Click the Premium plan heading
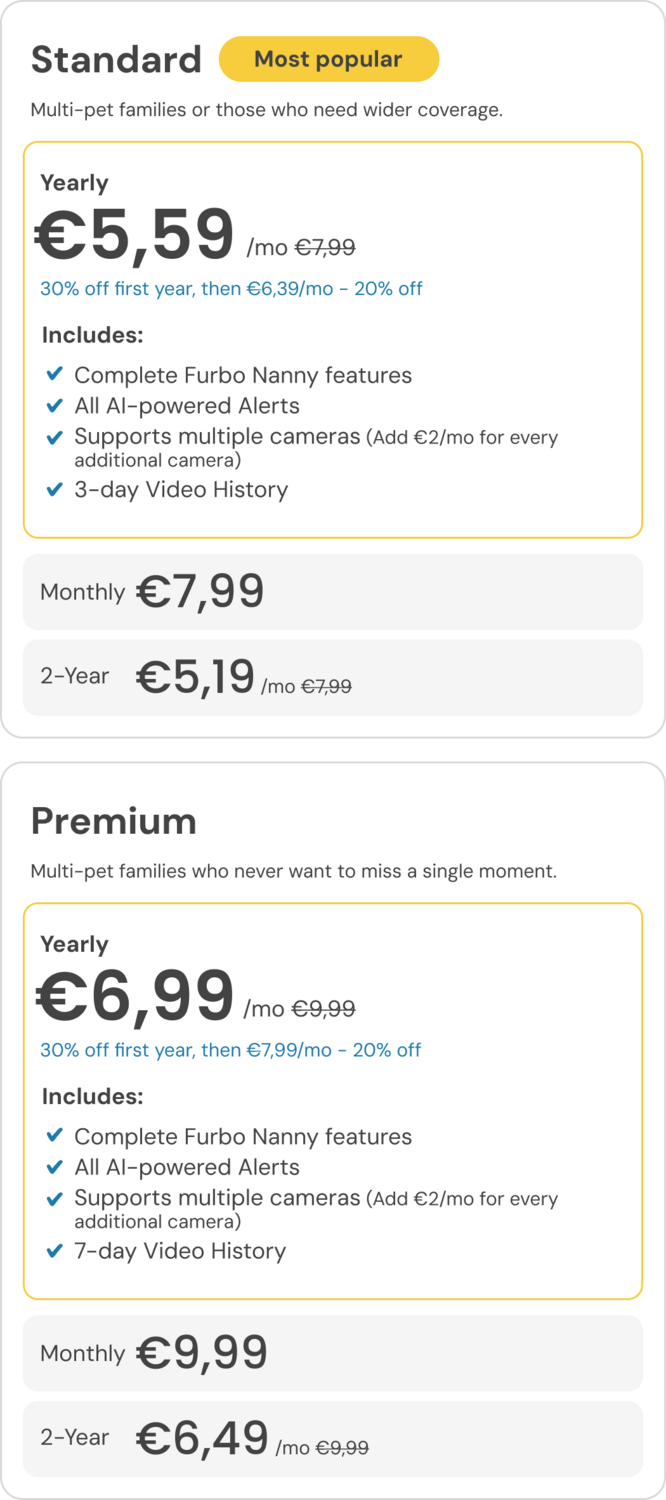 [x=114, y=821]
